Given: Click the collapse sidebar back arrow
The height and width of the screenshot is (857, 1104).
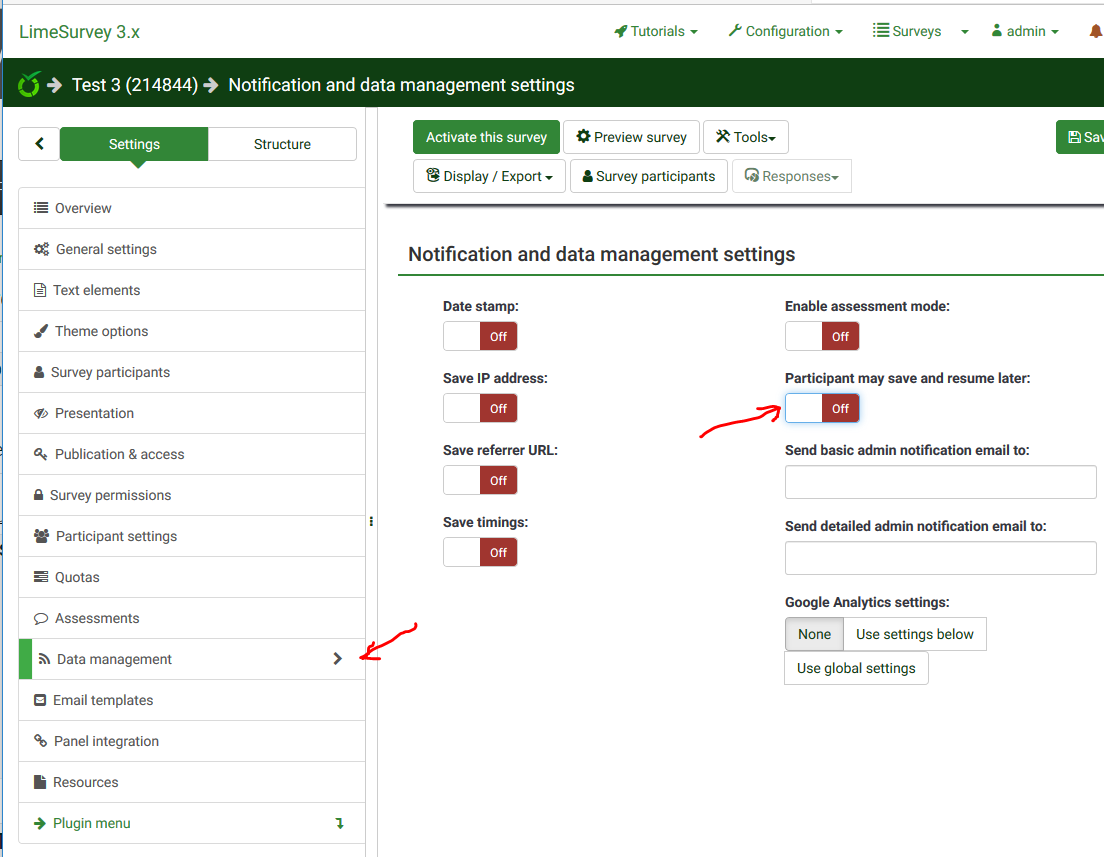Looking at the screenshot, I should [39, 144].
